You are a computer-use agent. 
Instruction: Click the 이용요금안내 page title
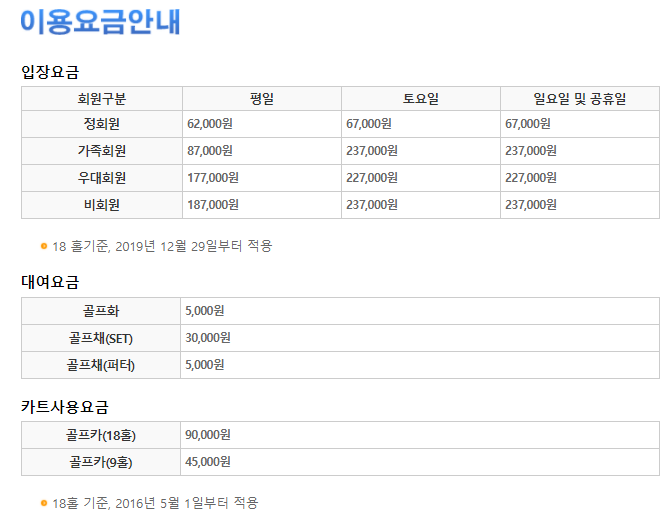(x=100, y=21)
